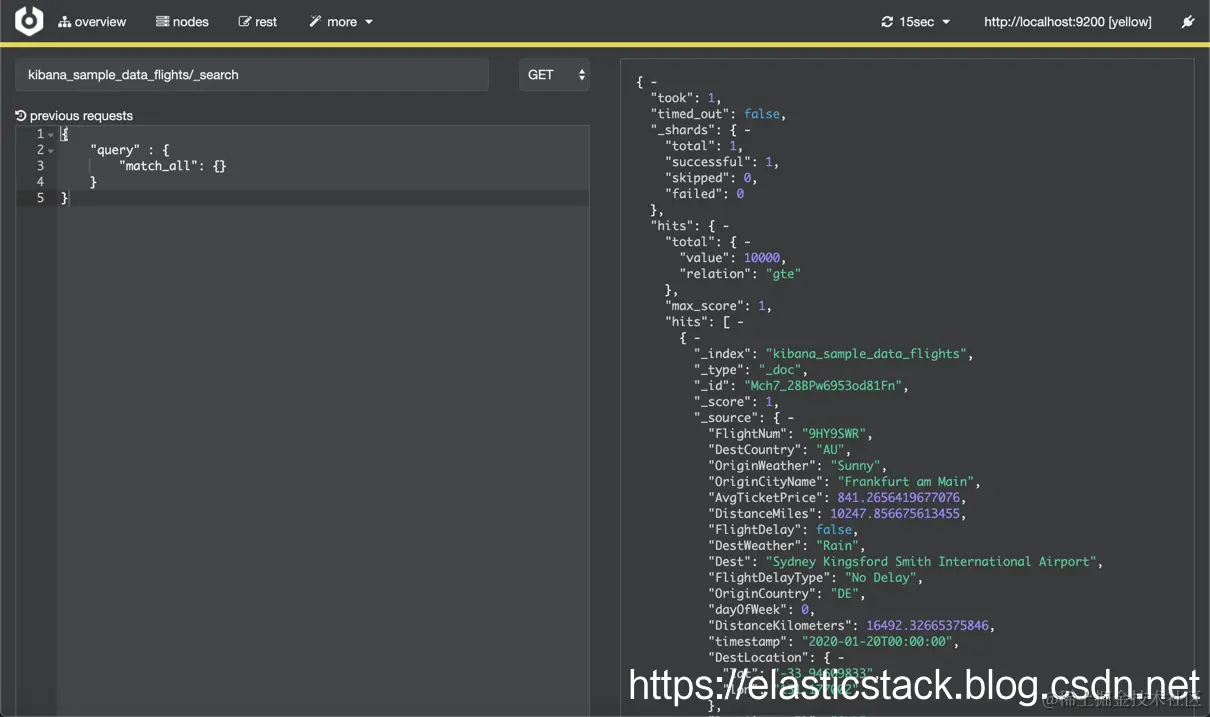Collapse the fold arrow on editor line 2
Image resolution: width=1210 pixels, height=717 pixels.
click(51, 151)
